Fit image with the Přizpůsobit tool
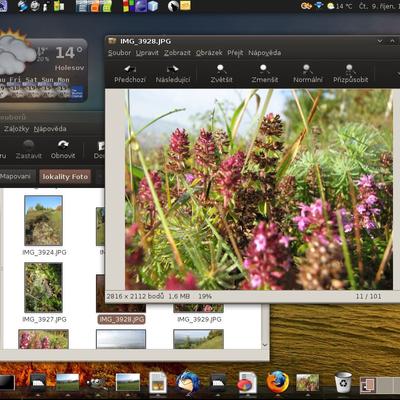This screenshot has width=400, height=400. (x=350, y=74)
